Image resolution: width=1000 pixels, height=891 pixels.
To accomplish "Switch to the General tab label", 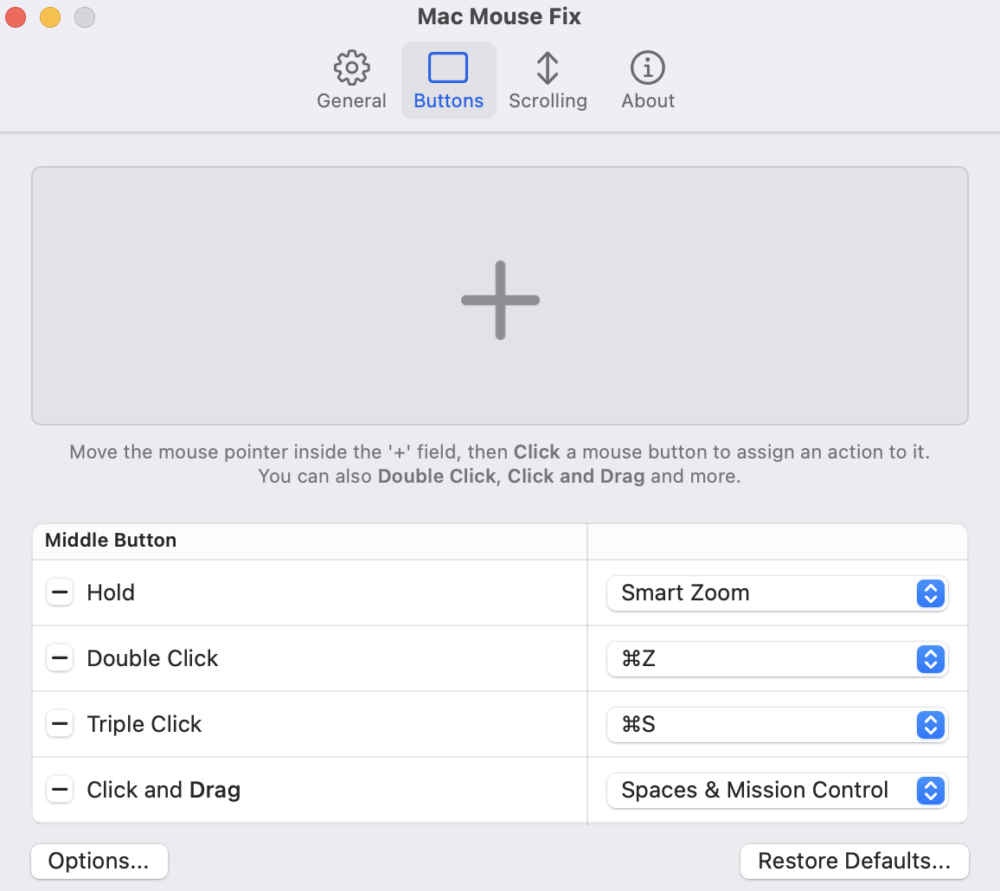I will (x=351, y=101).
